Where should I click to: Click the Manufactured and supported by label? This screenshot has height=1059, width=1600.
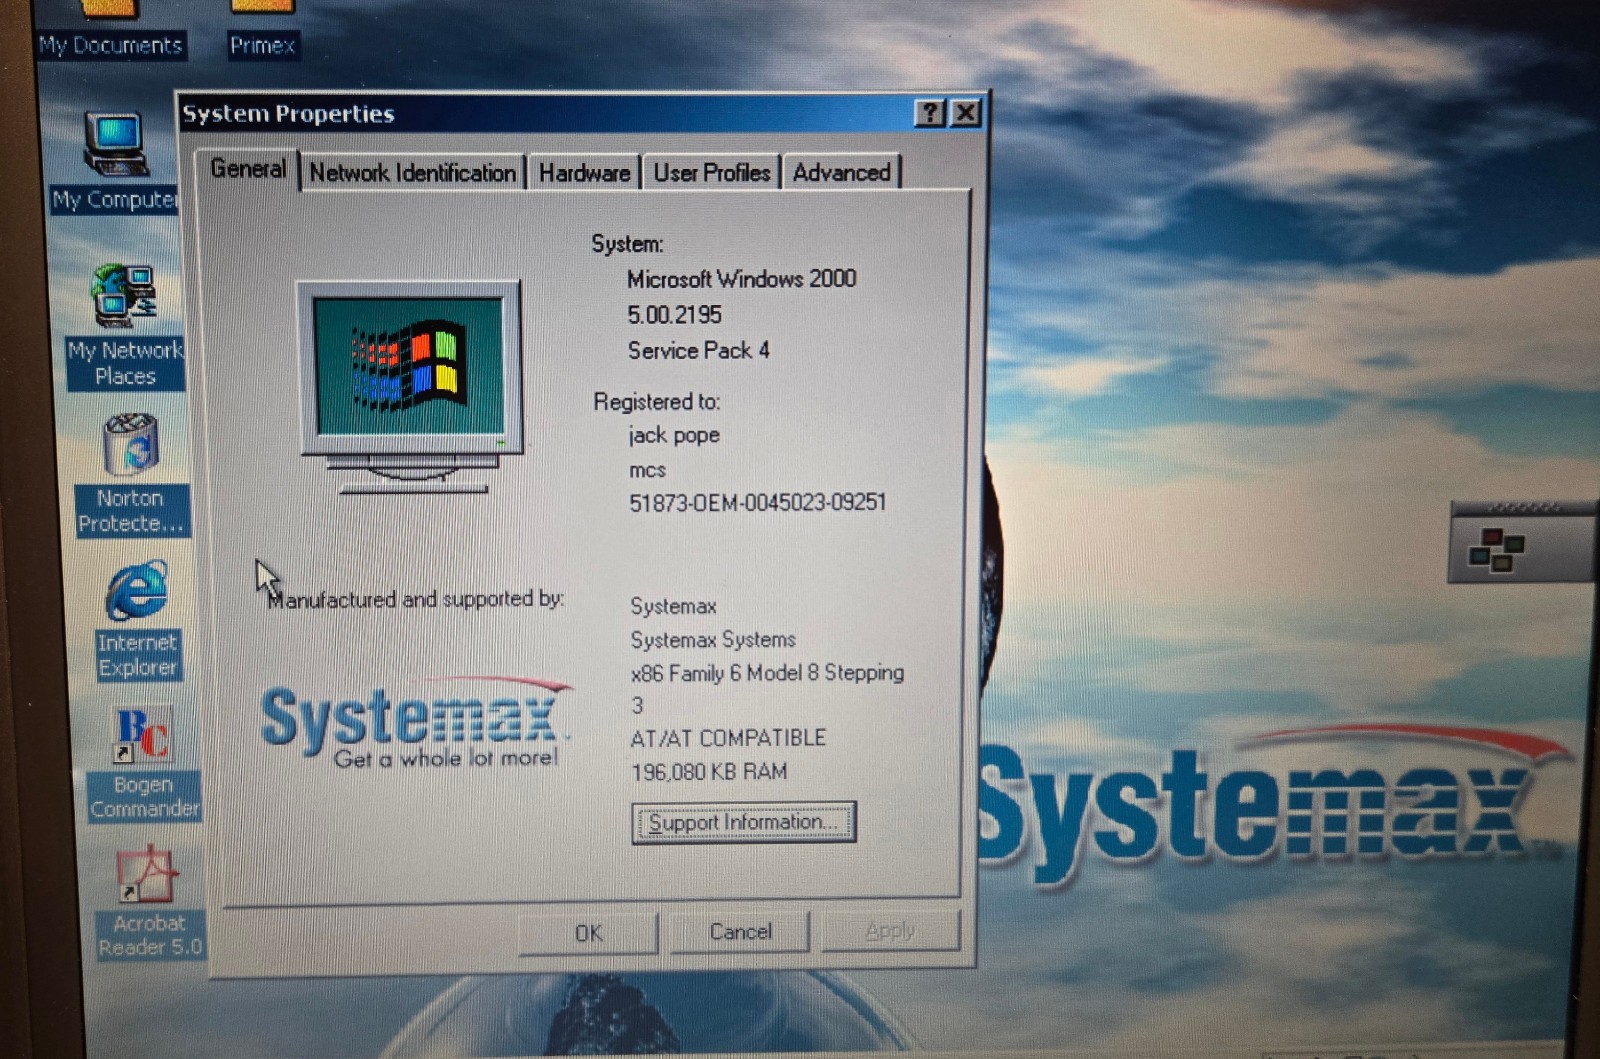point(415,599)
